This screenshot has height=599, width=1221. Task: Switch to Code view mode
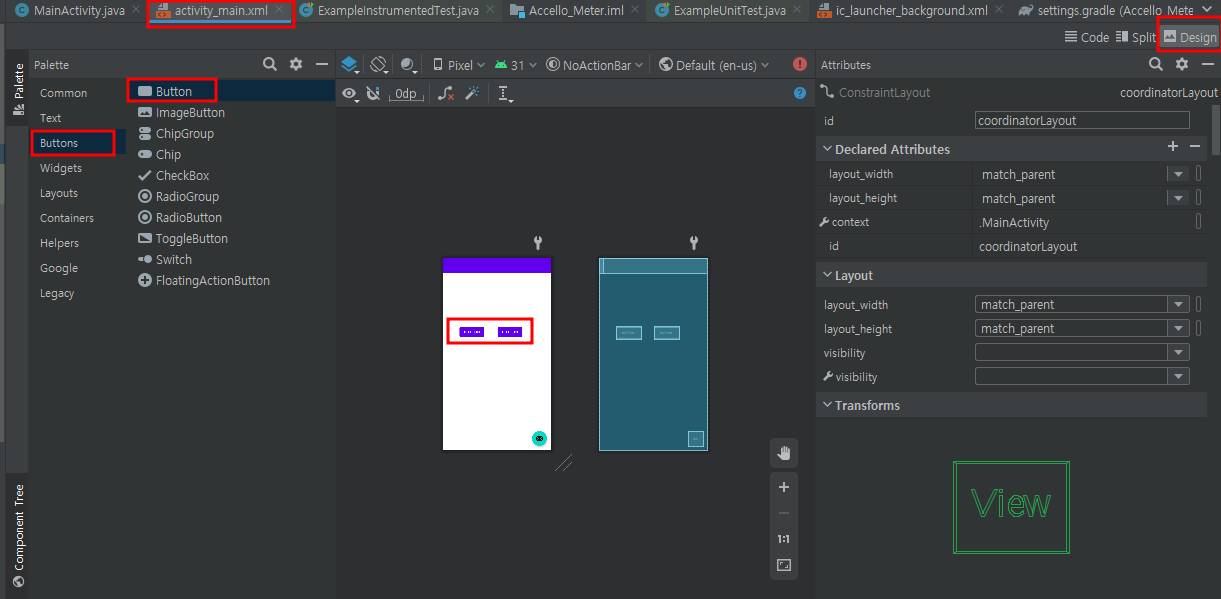[x=1086, y=37]
